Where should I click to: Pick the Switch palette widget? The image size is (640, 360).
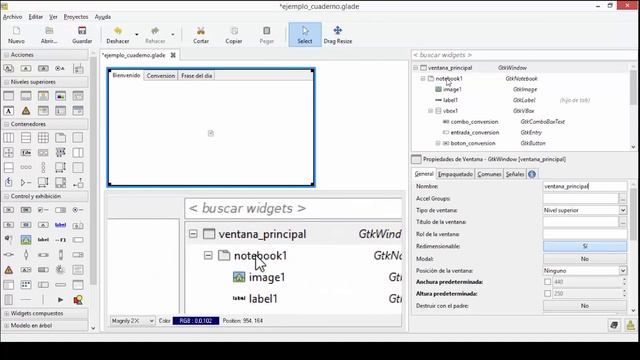coord(60,210)
